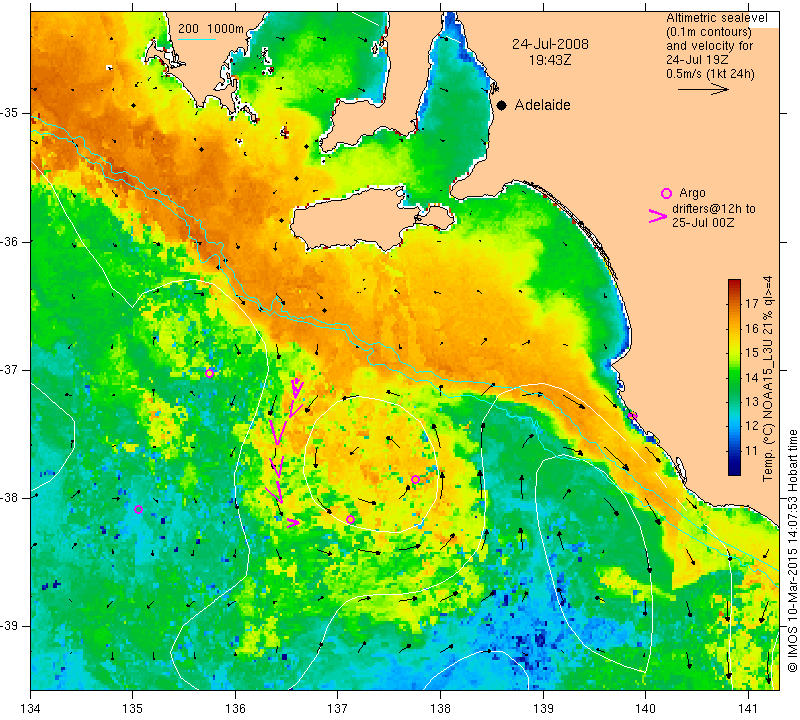Click the '0.5m/s (1kt 24h)' scale label
This screenshot has width=800, height=720.
point(710,74)
